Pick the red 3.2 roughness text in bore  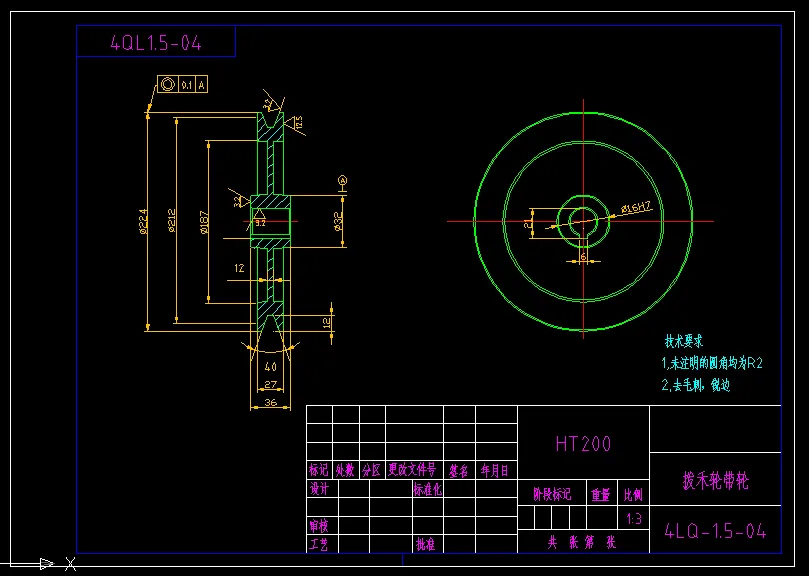pos(260,223)
